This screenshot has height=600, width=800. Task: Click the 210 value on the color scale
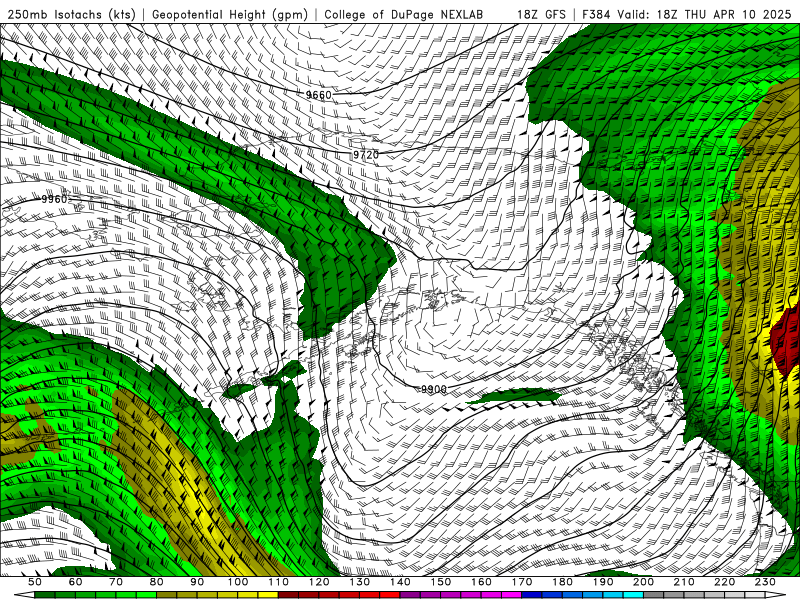(x=684, y=582)
